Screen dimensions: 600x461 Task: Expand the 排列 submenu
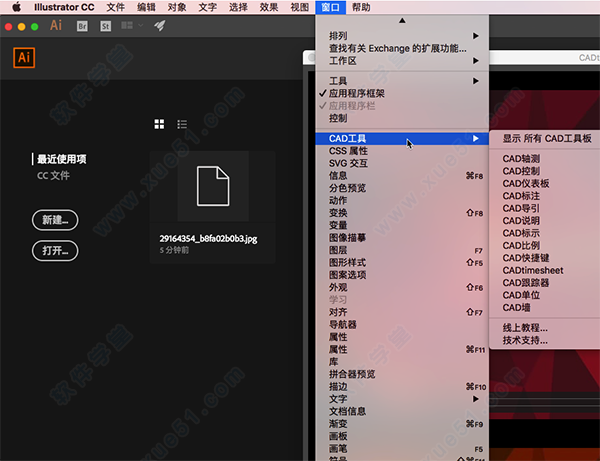[x=338, y=36]
